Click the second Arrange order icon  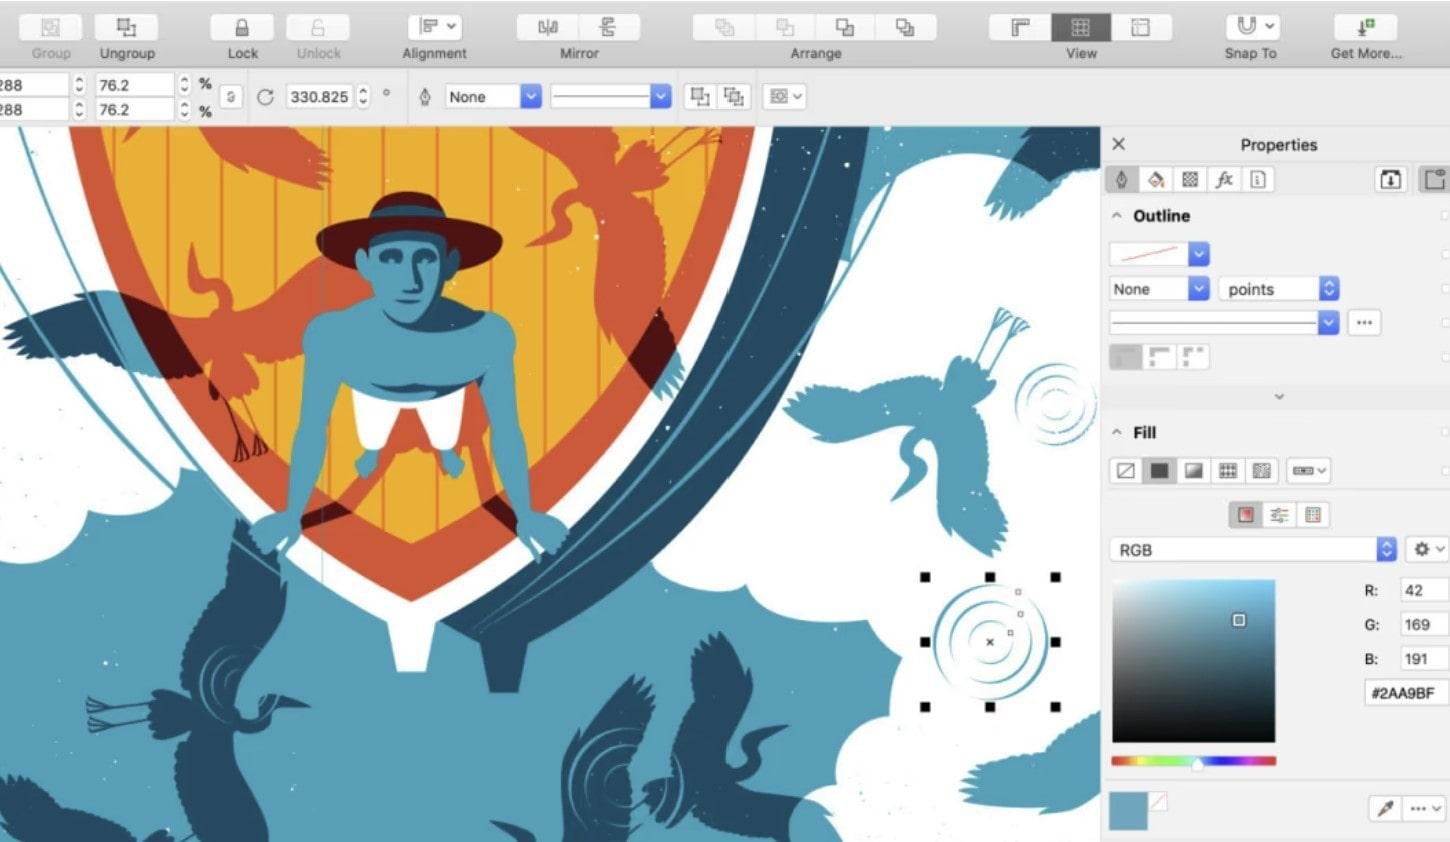click(x=785, y=28)
